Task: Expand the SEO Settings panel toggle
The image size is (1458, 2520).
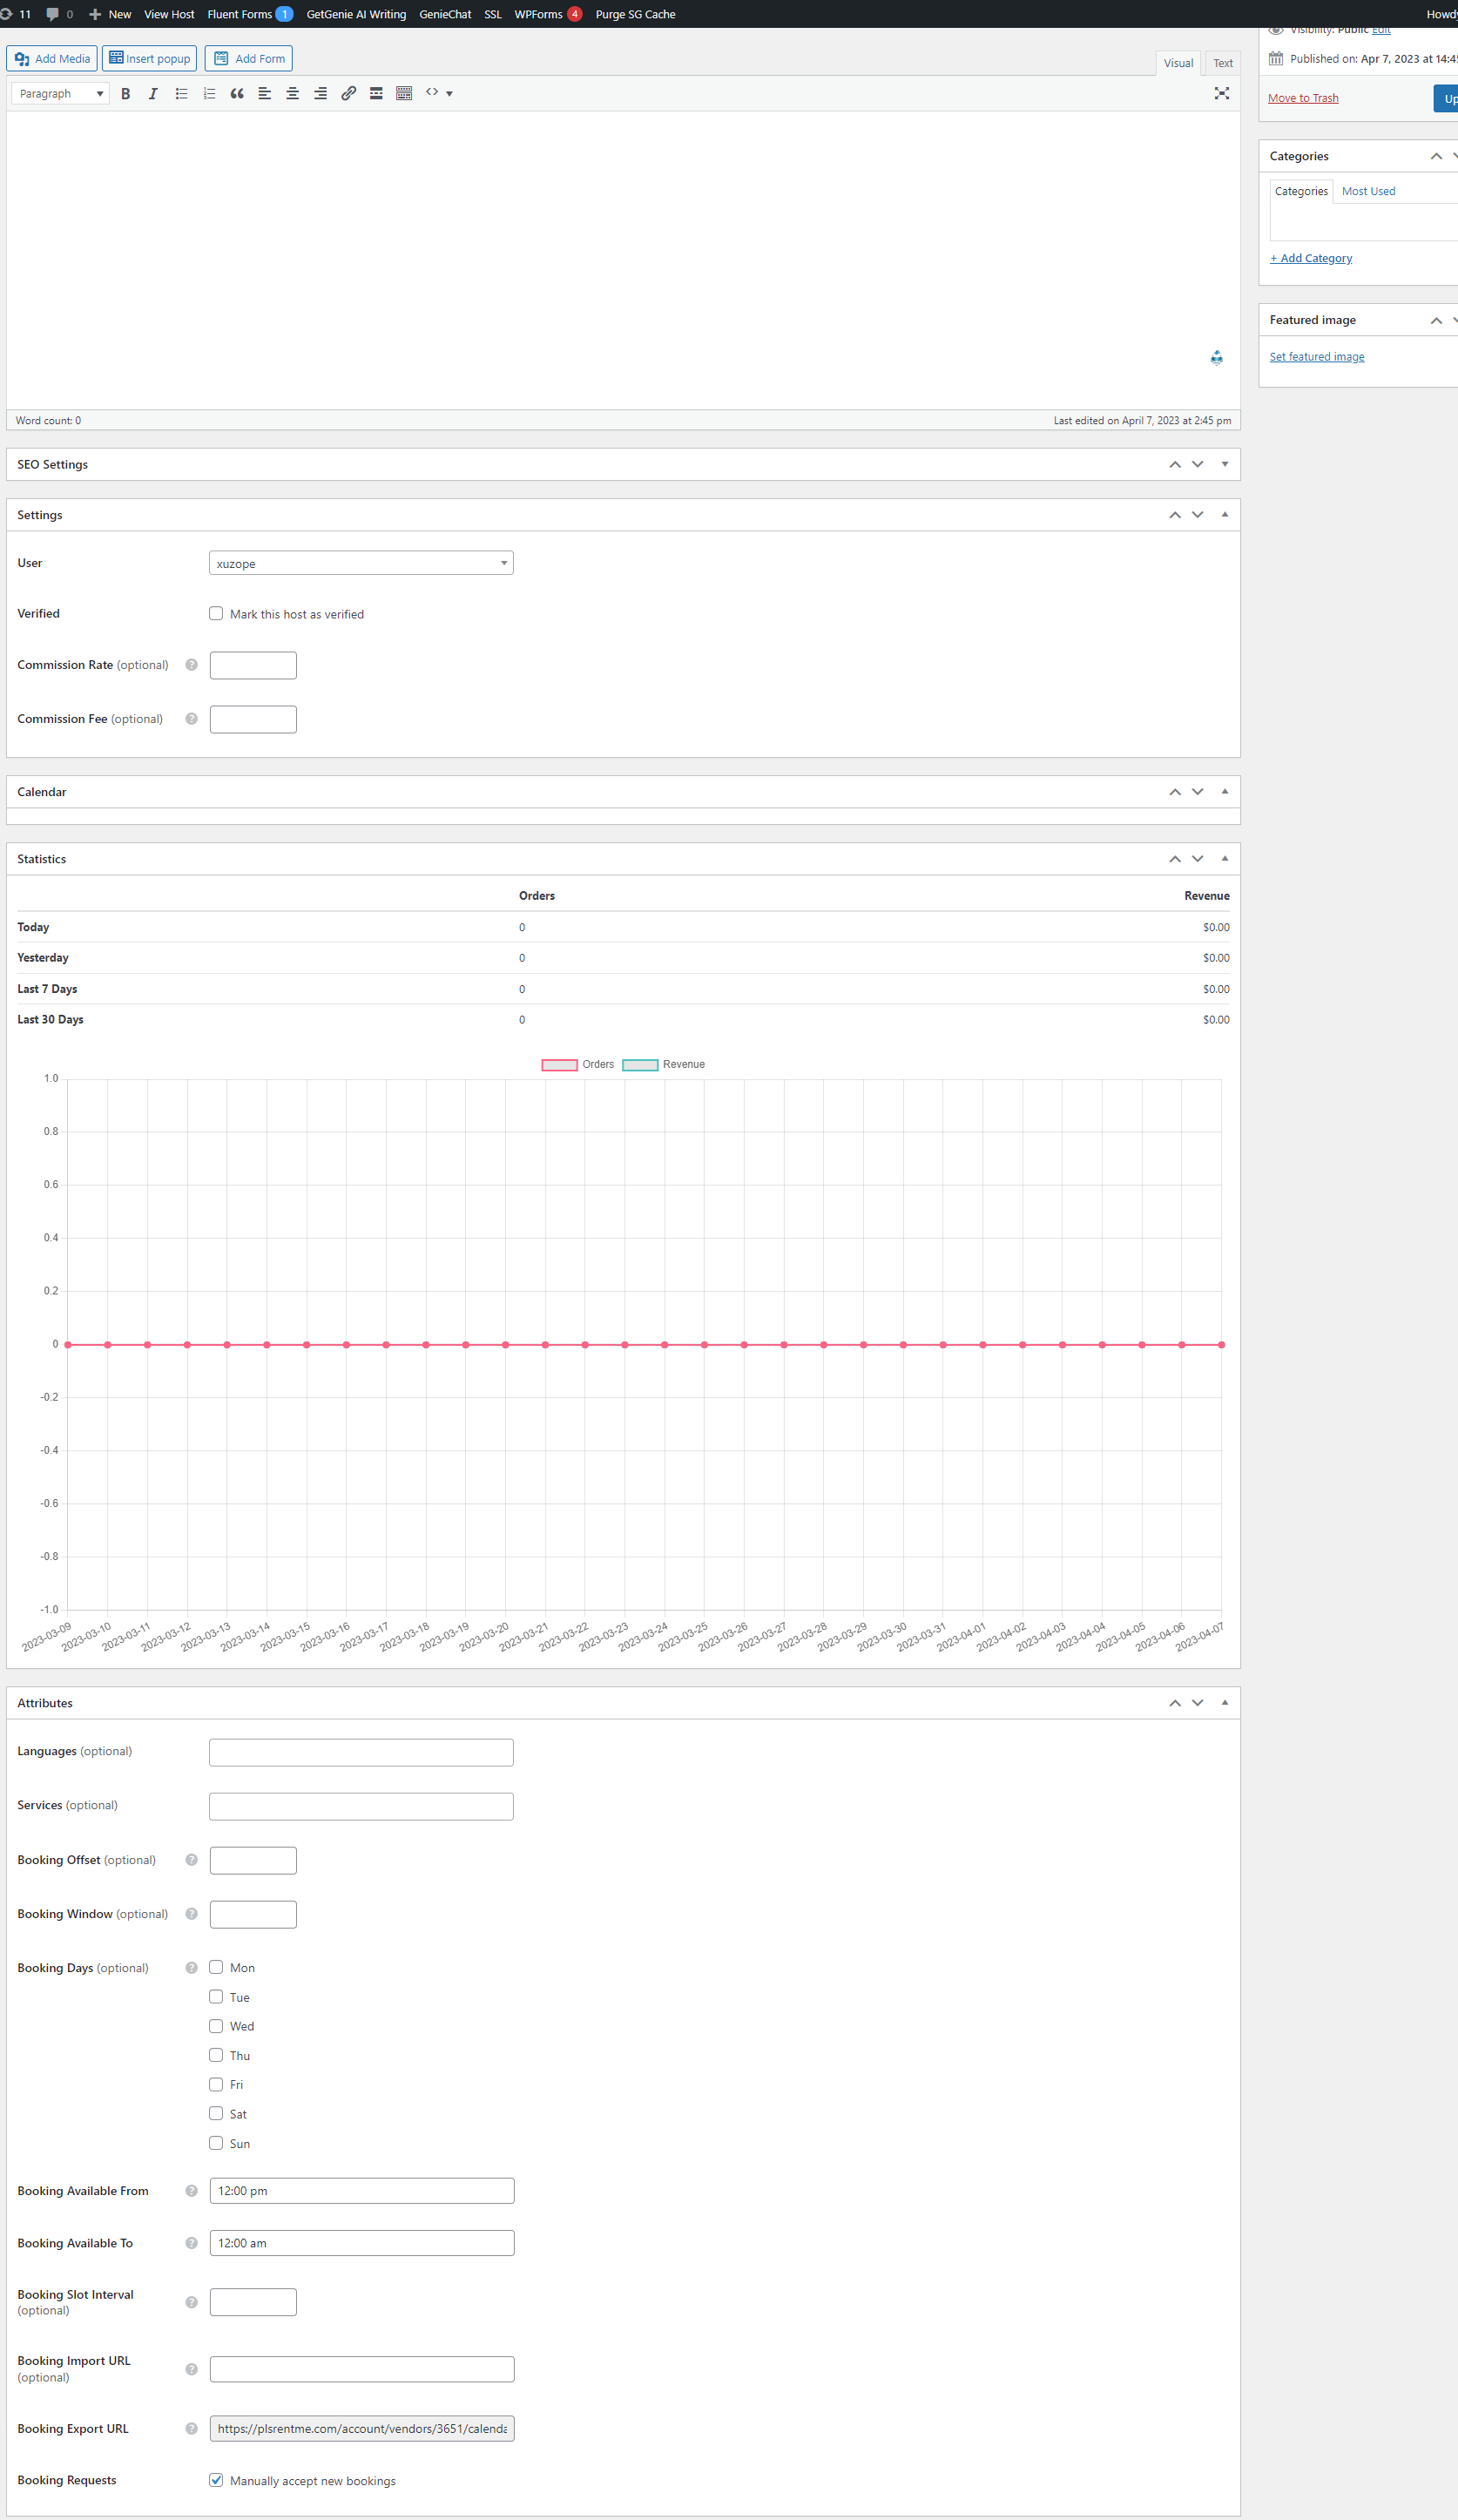Action: pos(1225,464)
